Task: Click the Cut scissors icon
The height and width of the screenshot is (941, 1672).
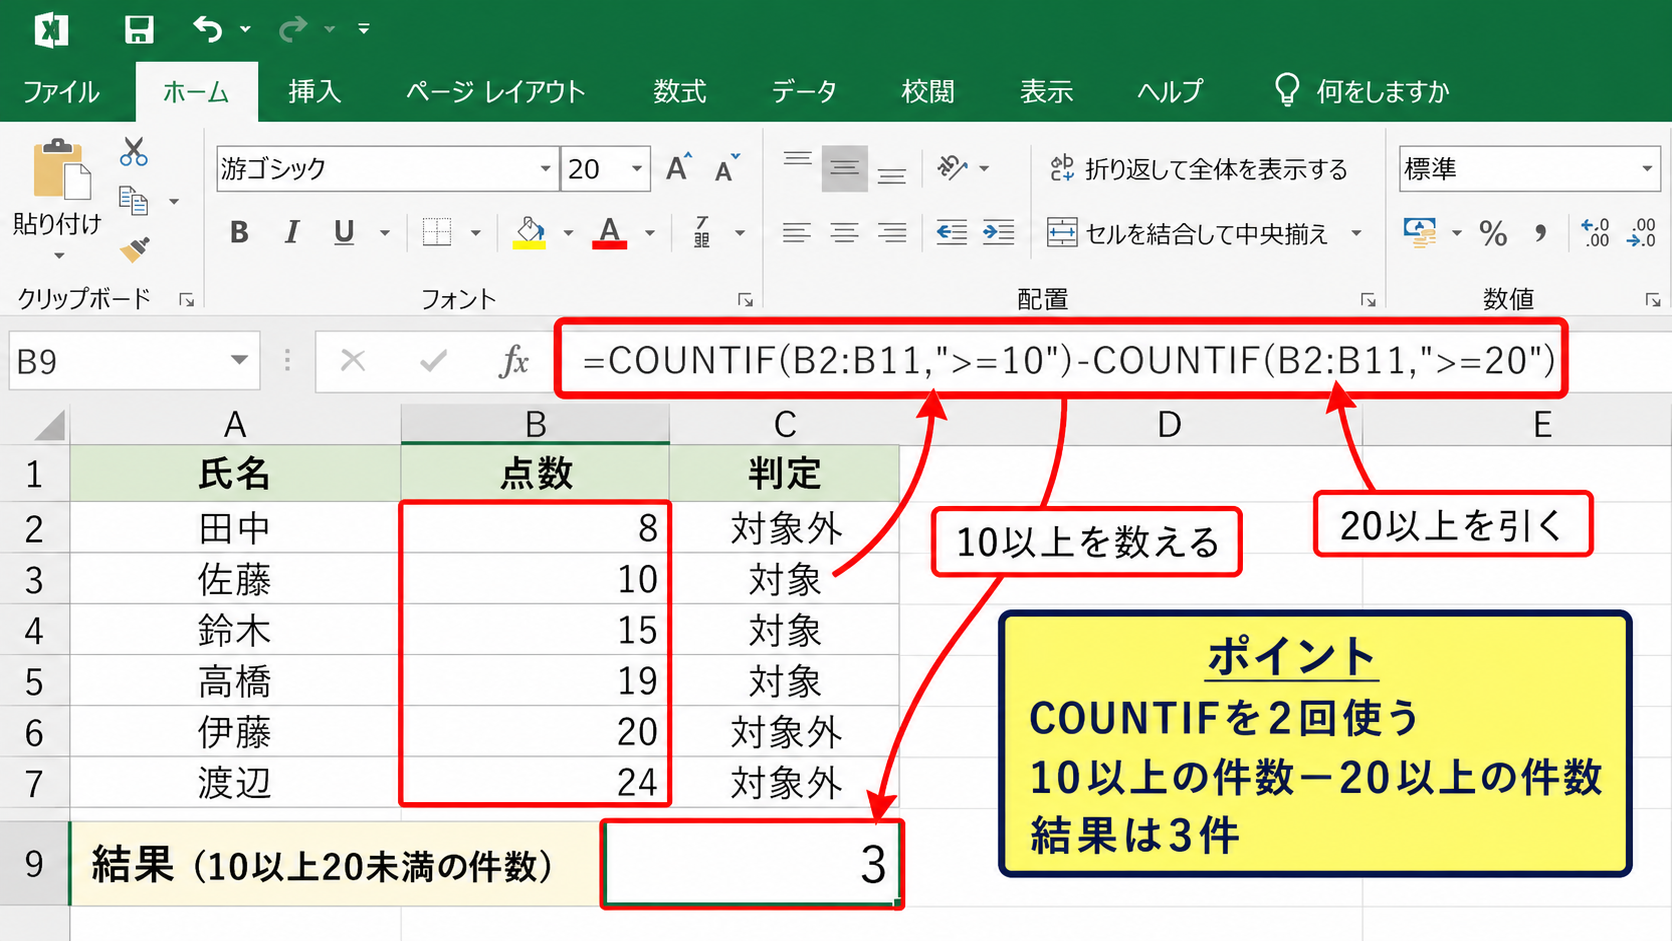Action: (134, 152)
